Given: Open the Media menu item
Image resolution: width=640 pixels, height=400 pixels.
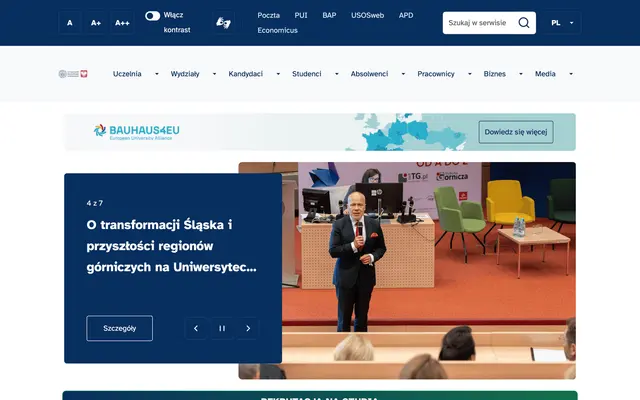Looking at the screenshot, I should tap(545, 74).
